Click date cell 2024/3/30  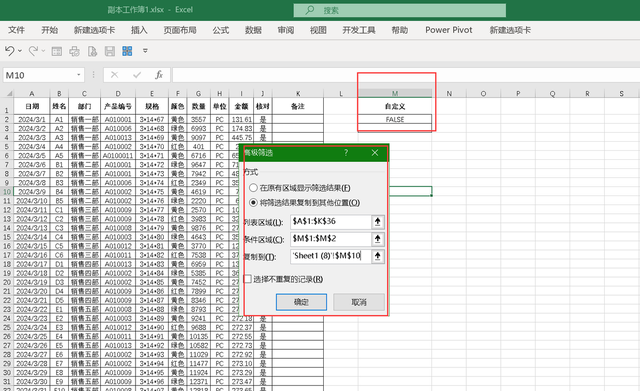pos(32,381)
